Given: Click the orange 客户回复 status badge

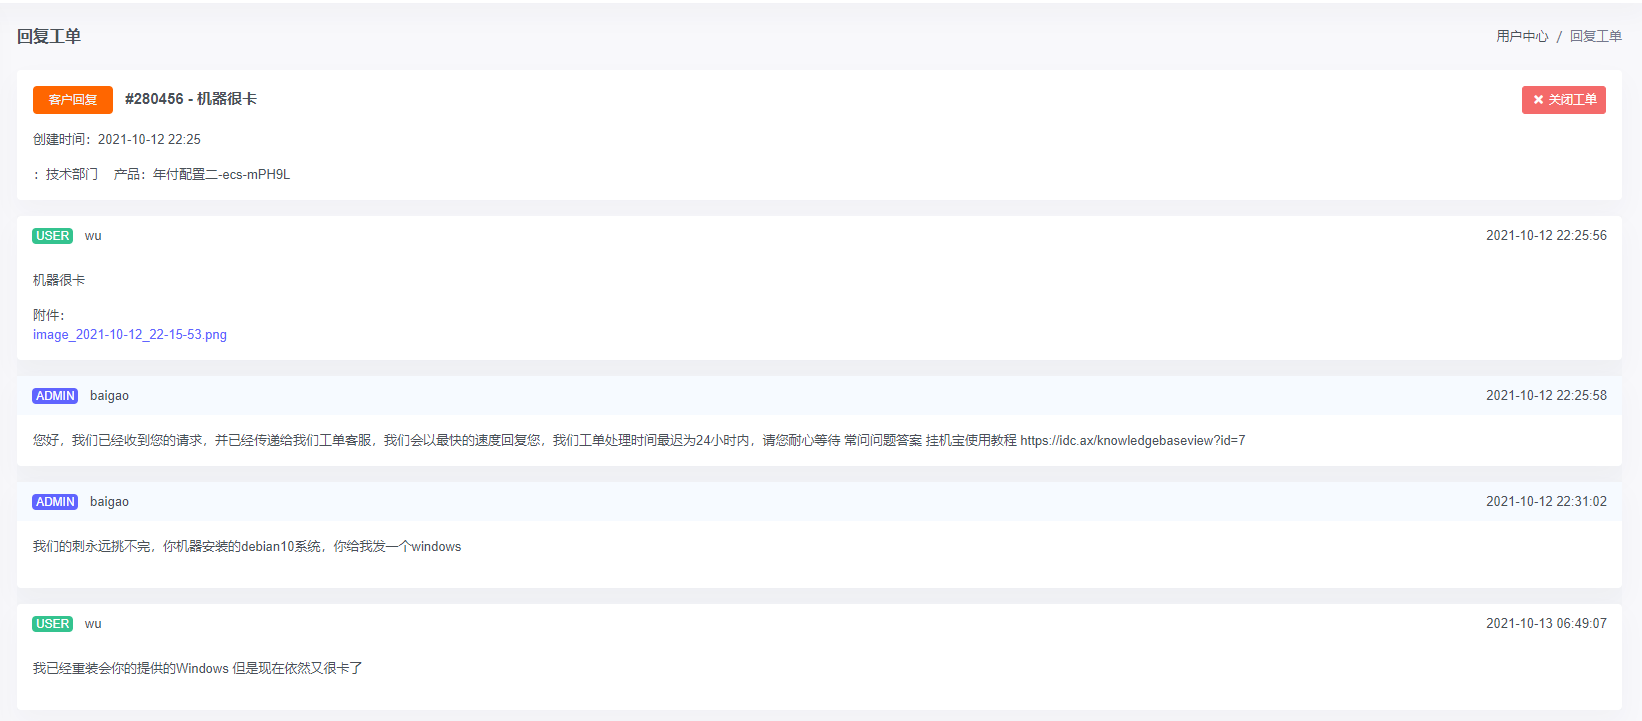Looking at the screenshot, I should [73, 100].
